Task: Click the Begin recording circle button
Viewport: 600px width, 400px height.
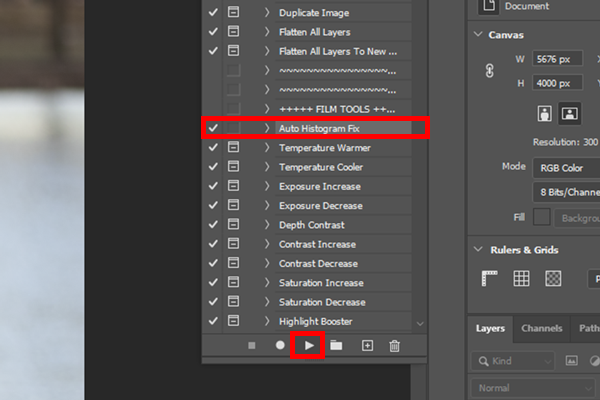Action: coord(280,345)
